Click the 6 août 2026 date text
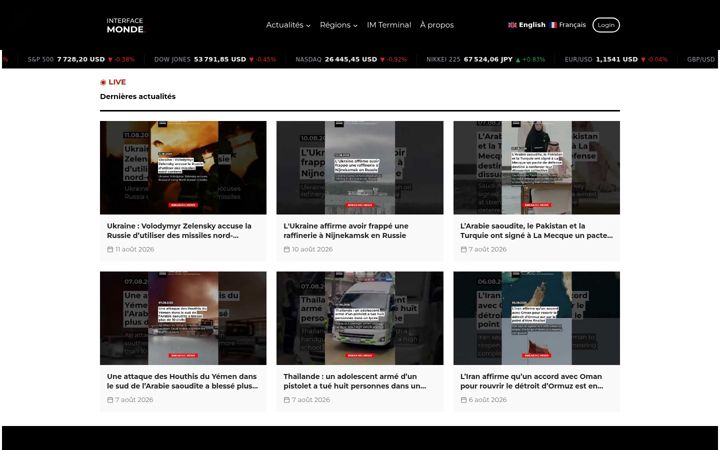Screen dimensions: 720x450 point(488,400)
